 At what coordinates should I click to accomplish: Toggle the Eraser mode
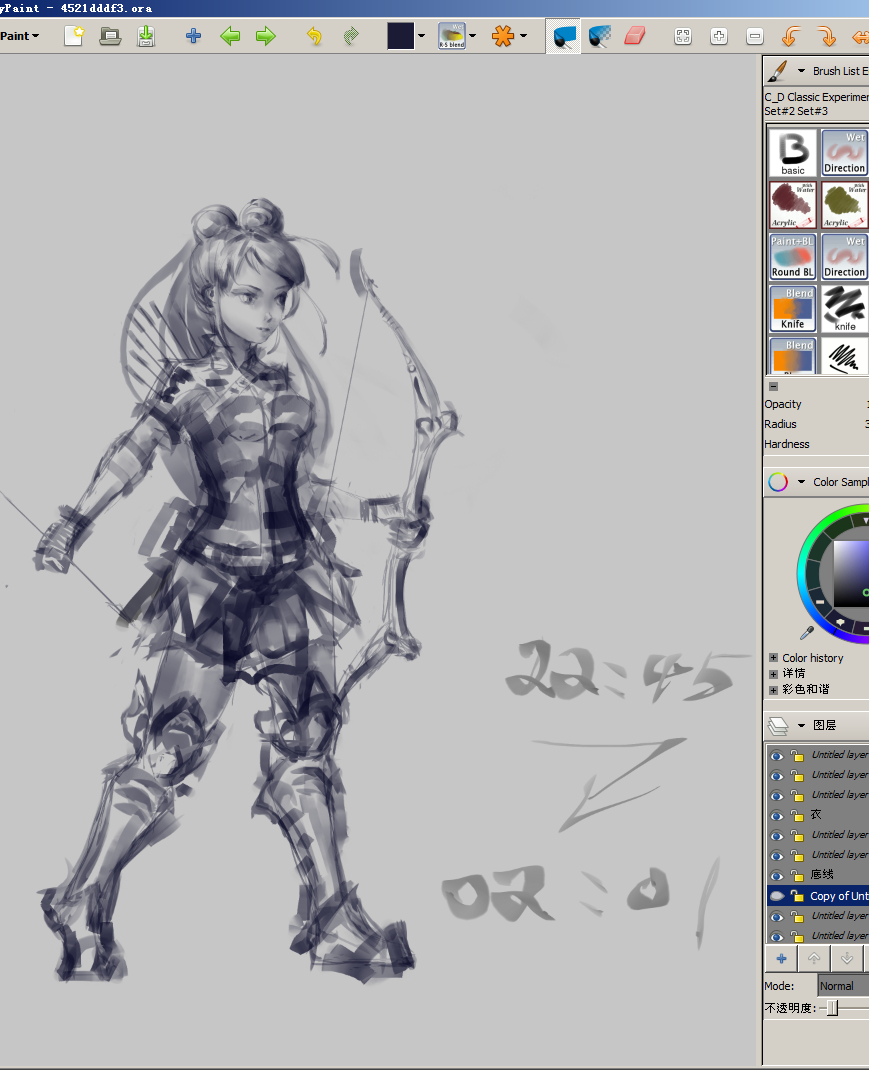pos(635,36)
